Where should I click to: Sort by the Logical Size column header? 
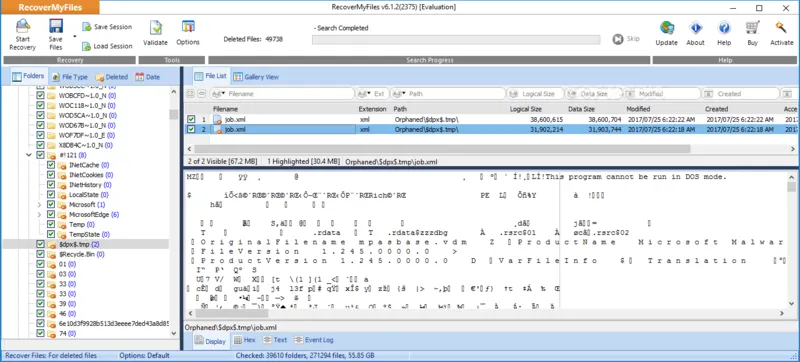coord(526,109)
